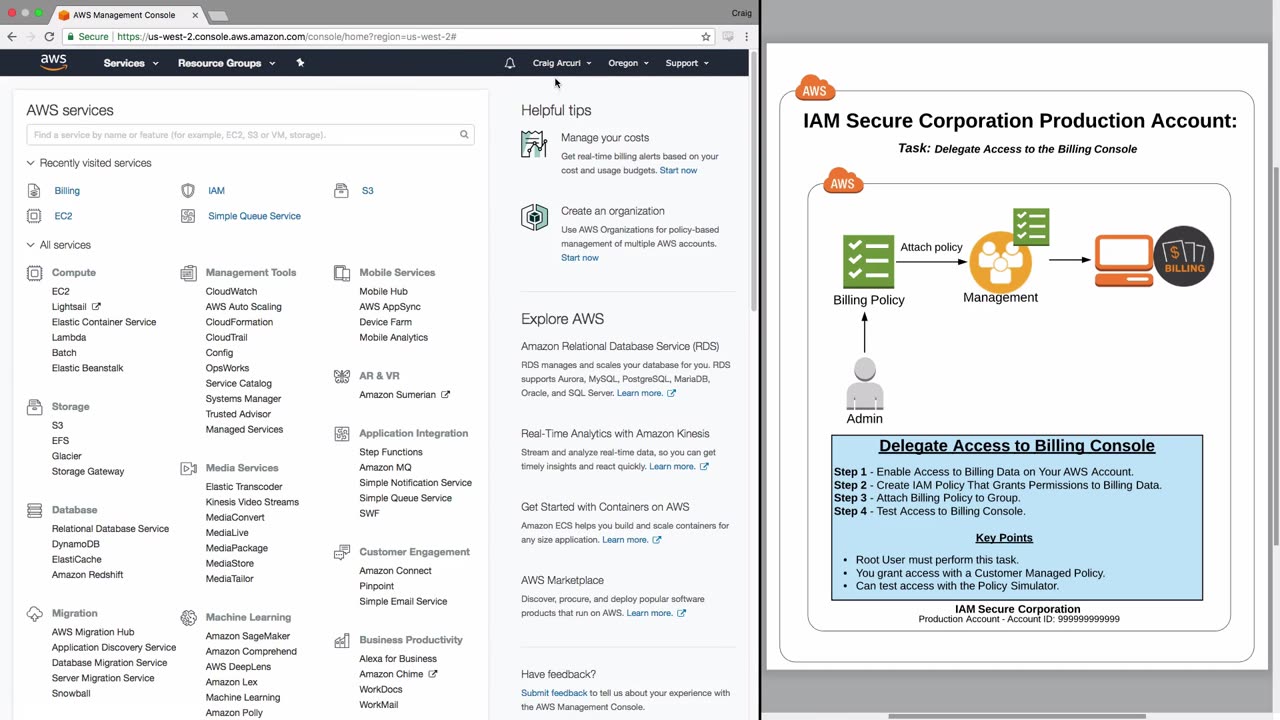Image resolution: width=1280 pixels, height=720 pixels.
Task: Open Lightsail external link under Compute
Action: pyautogui.click(x=76, y=307)
